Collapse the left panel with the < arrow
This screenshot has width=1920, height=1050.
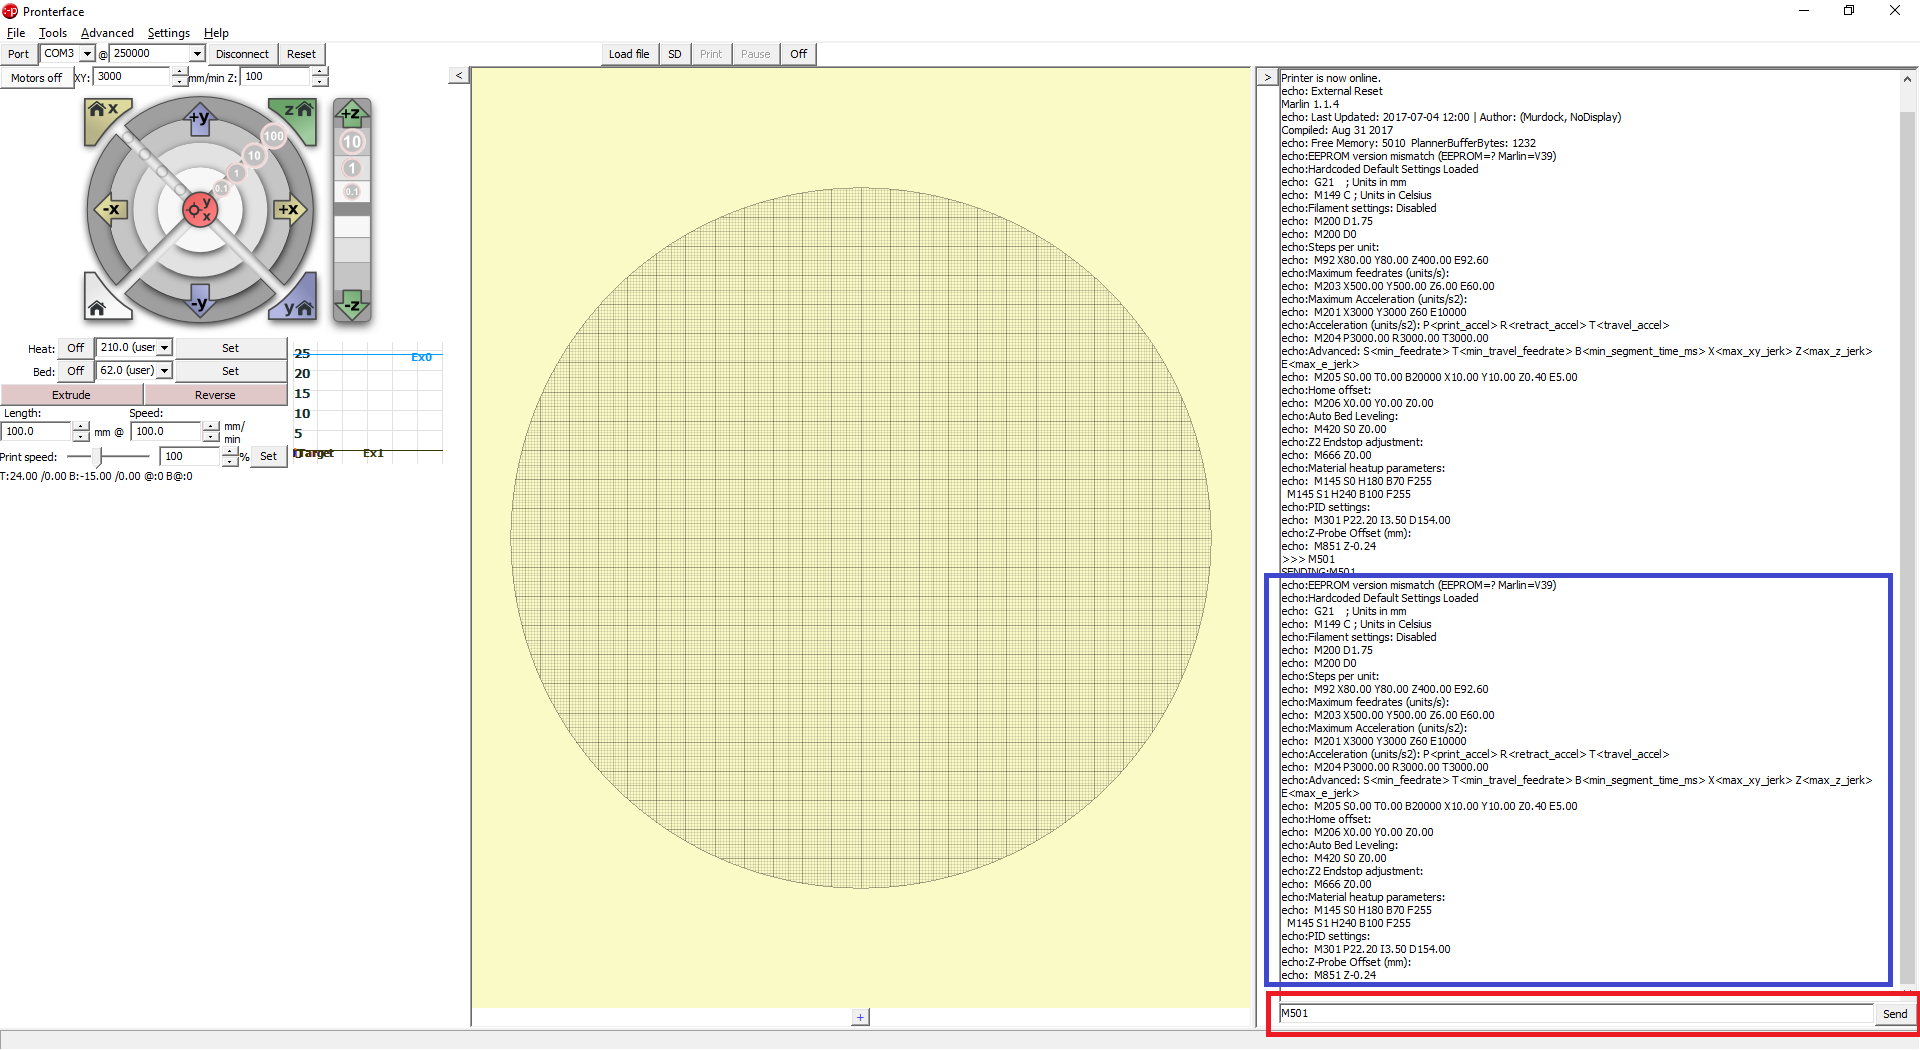click(x=459, y=76)
